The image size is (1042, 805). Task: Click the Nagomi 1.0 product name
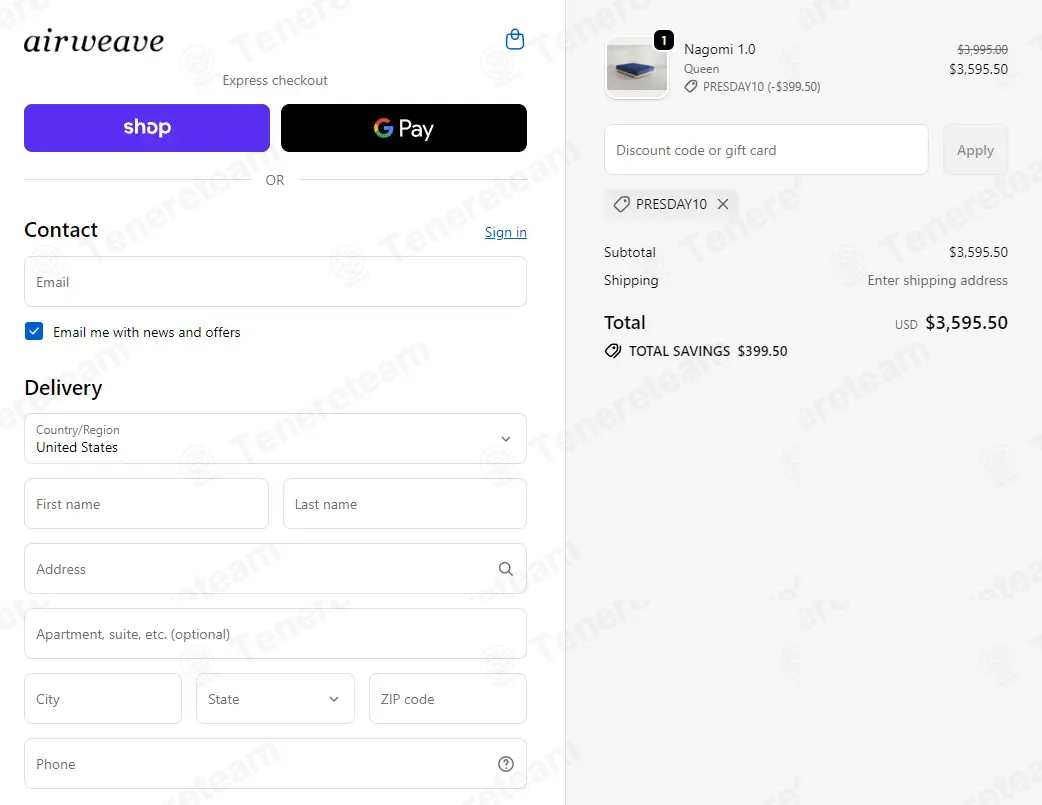(x=720, y=49)
